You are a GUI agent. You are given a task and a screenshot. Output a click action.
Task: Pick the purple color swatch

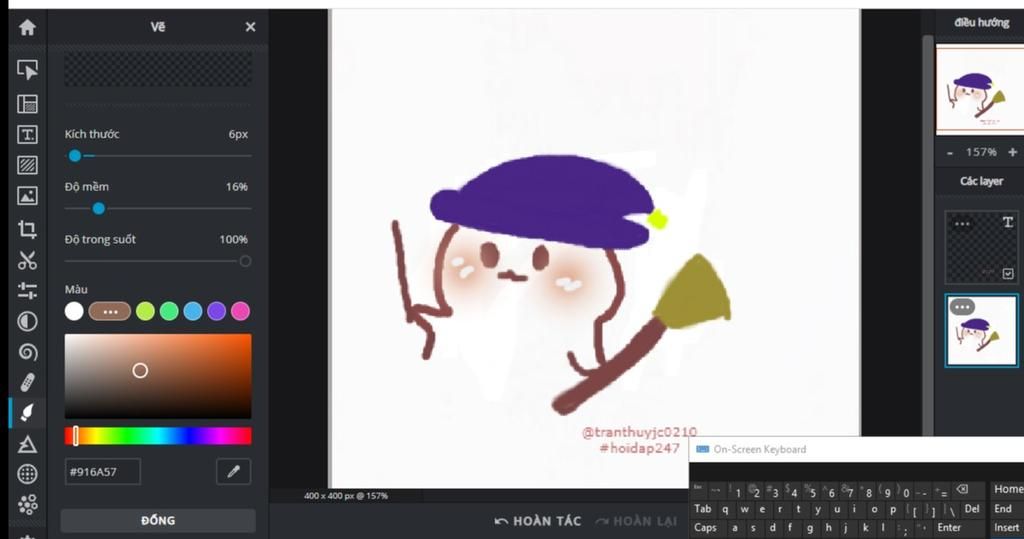pos(216,311)
